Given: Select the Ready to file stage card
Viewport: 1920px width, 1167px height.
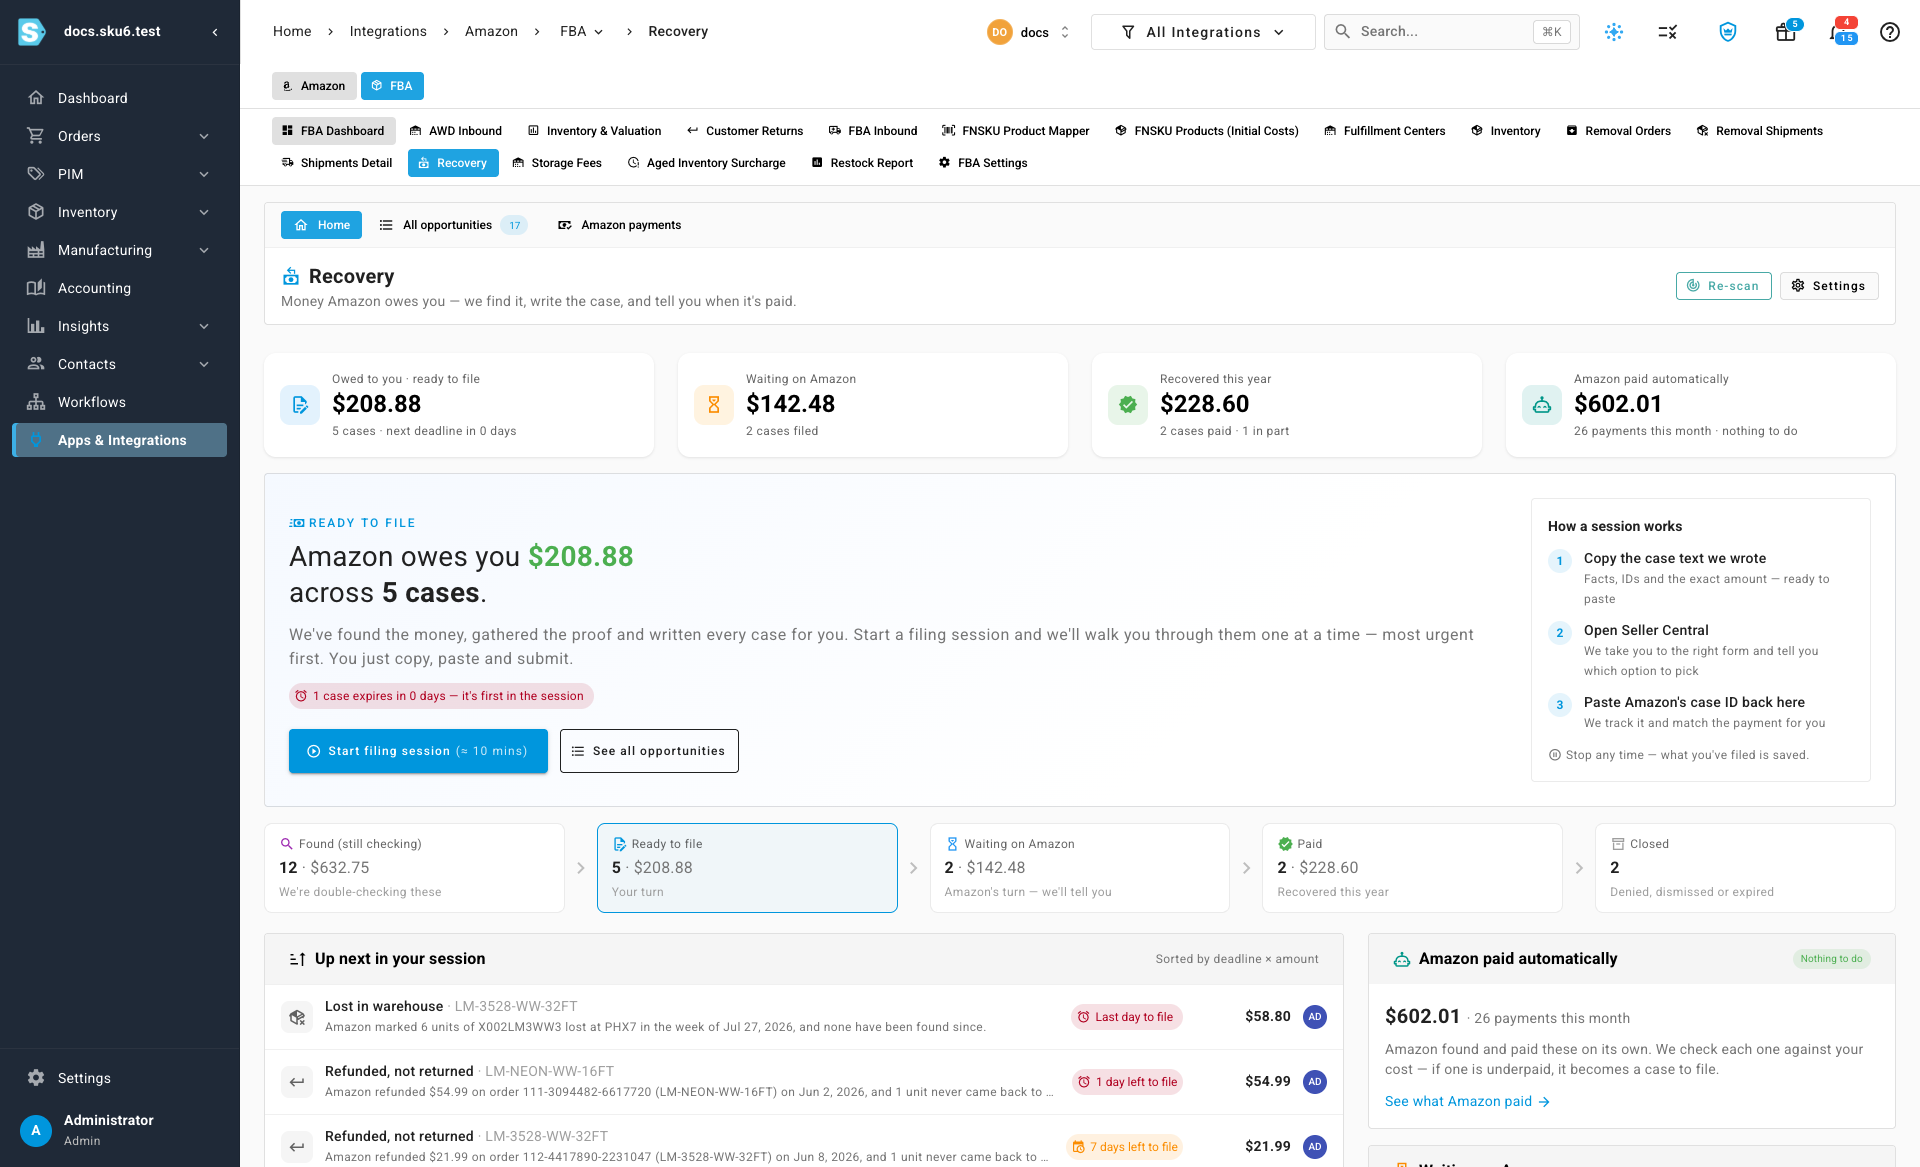Looking at the screenshot, I should (x=747, y=868).
